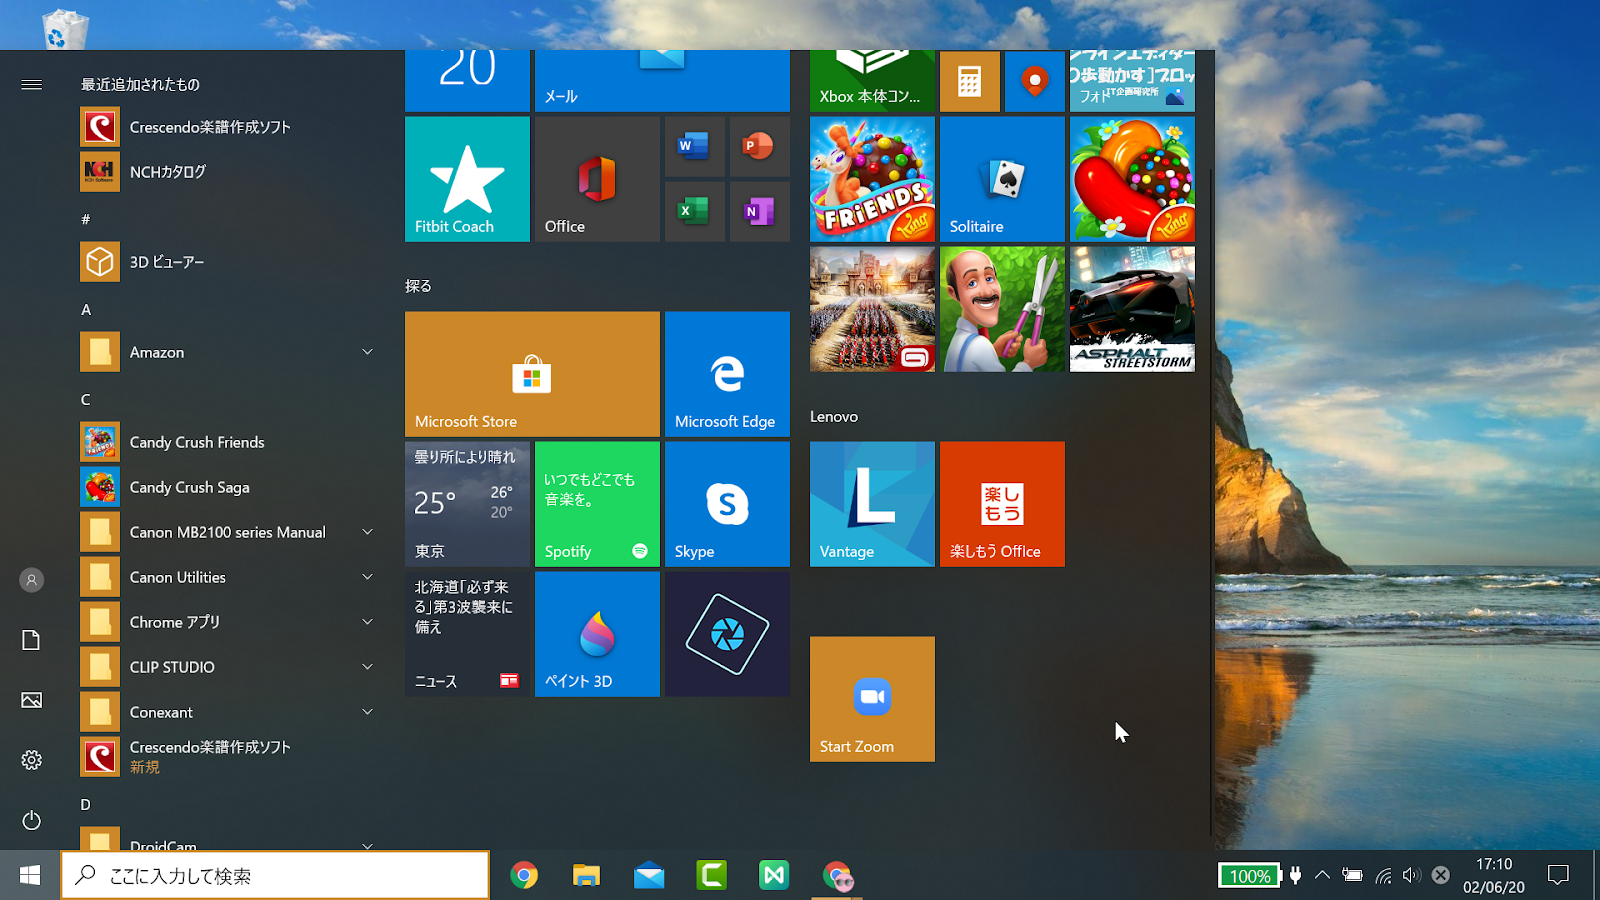1600x900 pixels.
Task: Open the Pictures icon in Start sidebar
Action: pos(31,700)
